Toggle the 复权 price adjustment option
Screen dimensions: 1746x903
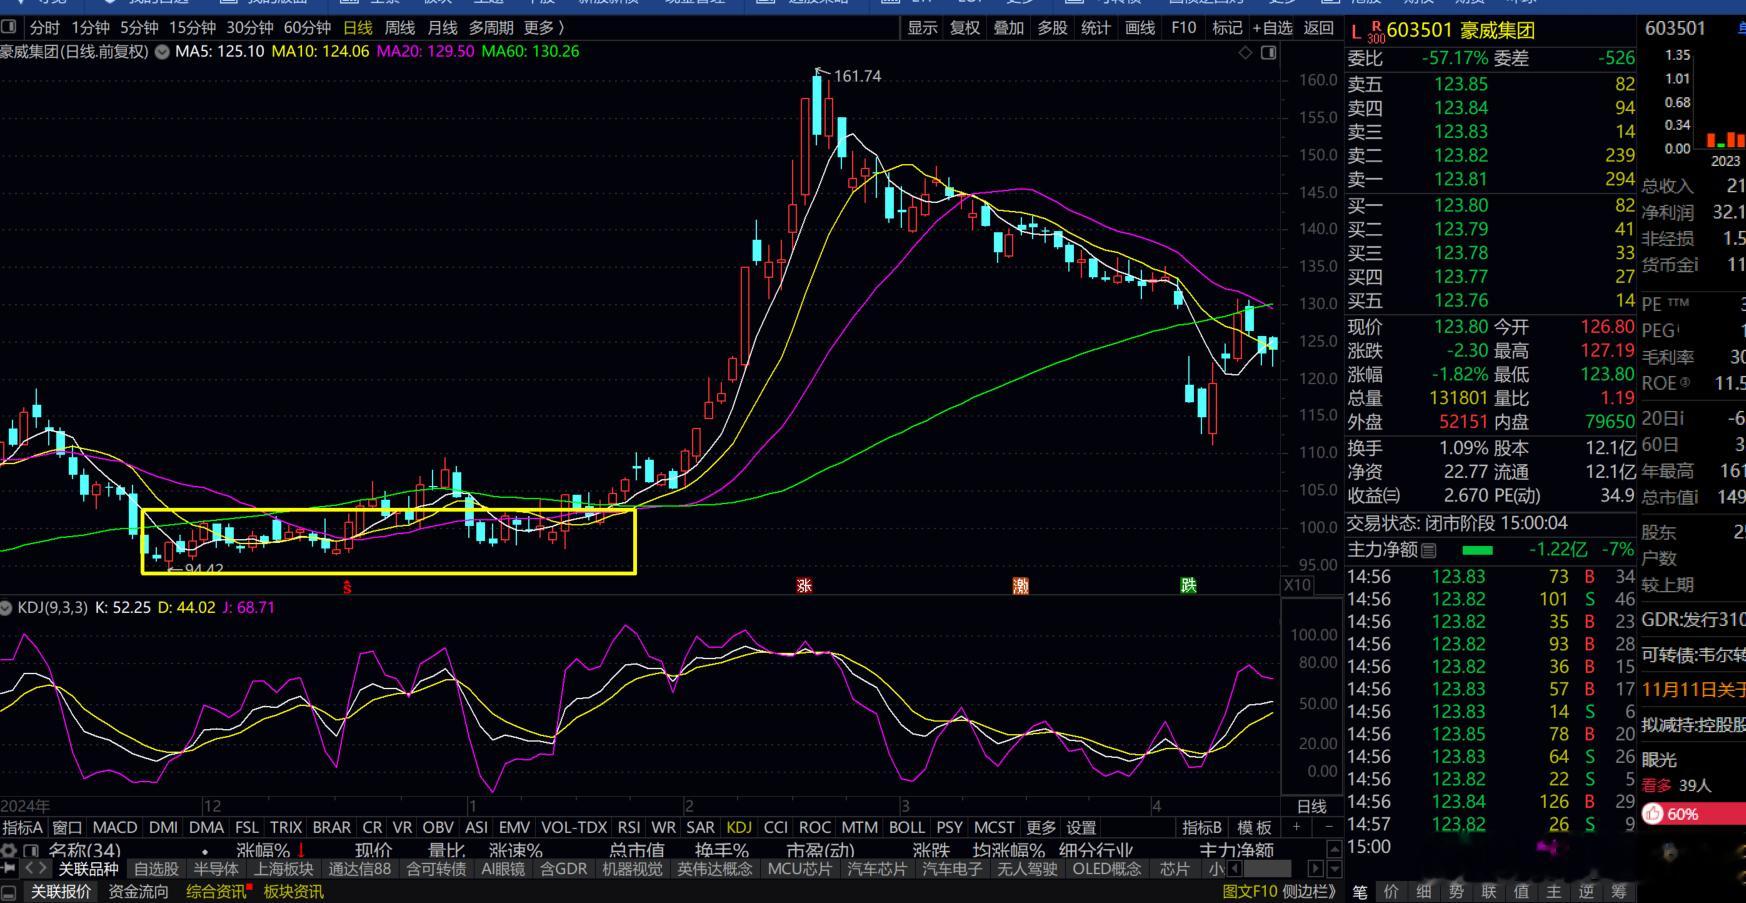(x=964, y=28)
